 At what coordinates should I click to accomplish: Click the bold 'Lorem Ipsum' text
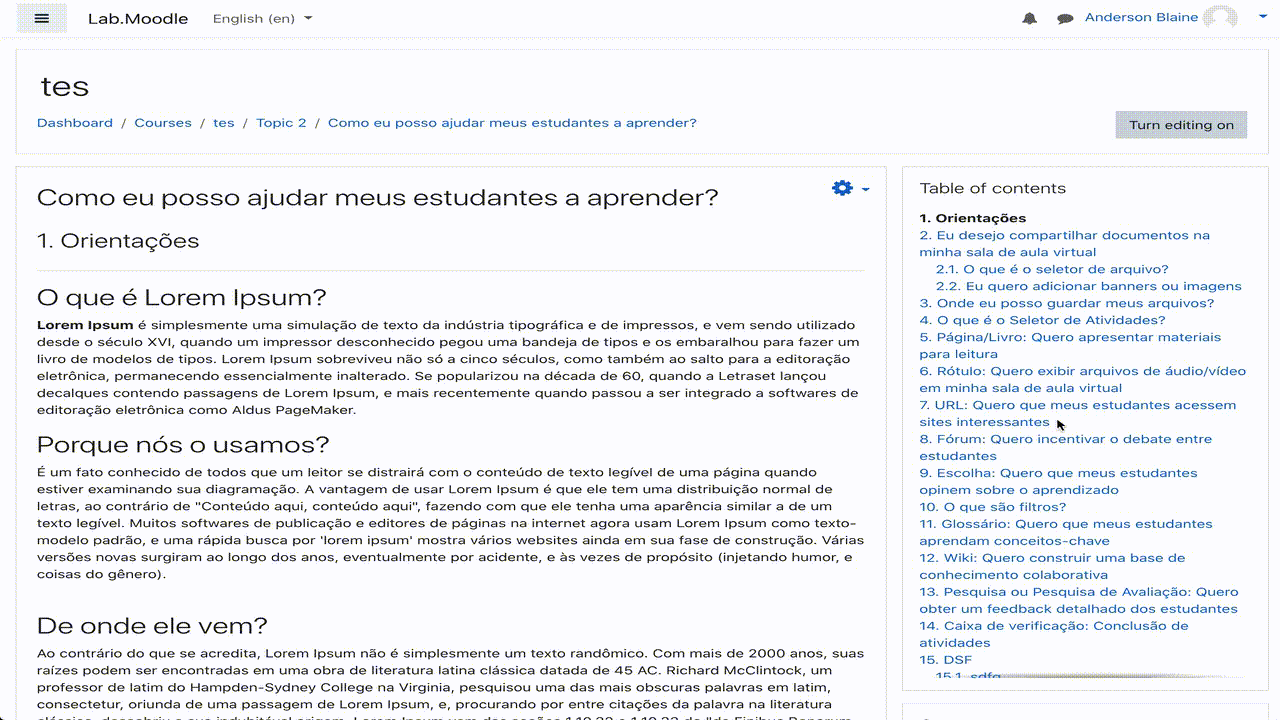pos(85,325)
